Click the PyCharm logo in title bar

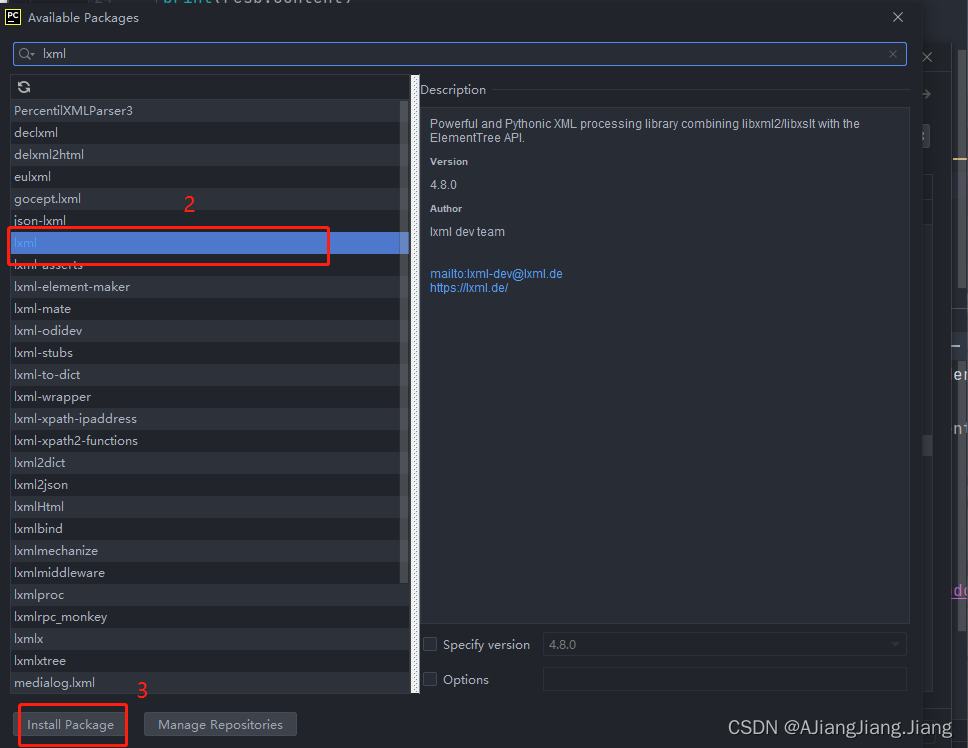click(13, 16)
